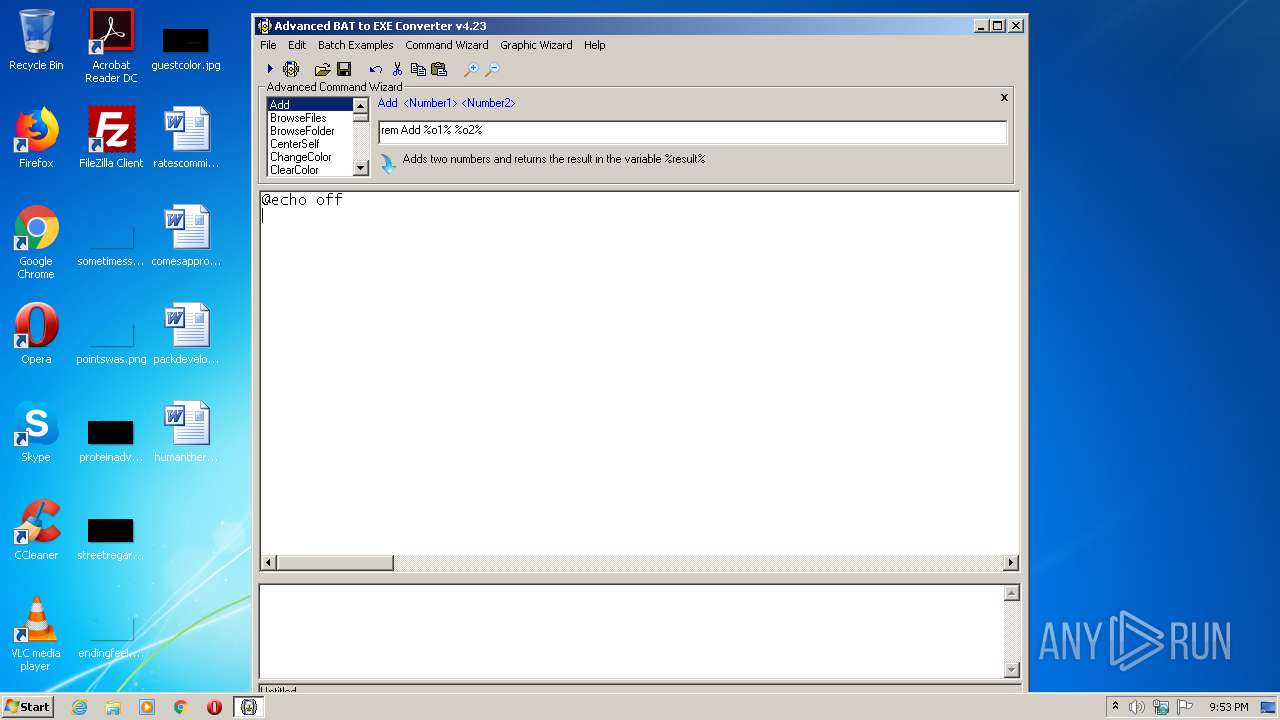Click the 'rem Add %o1% %o2%' input field
The height and width of the screenshot is (720, 1280).
pyautogui.click(x=692, y=131)
